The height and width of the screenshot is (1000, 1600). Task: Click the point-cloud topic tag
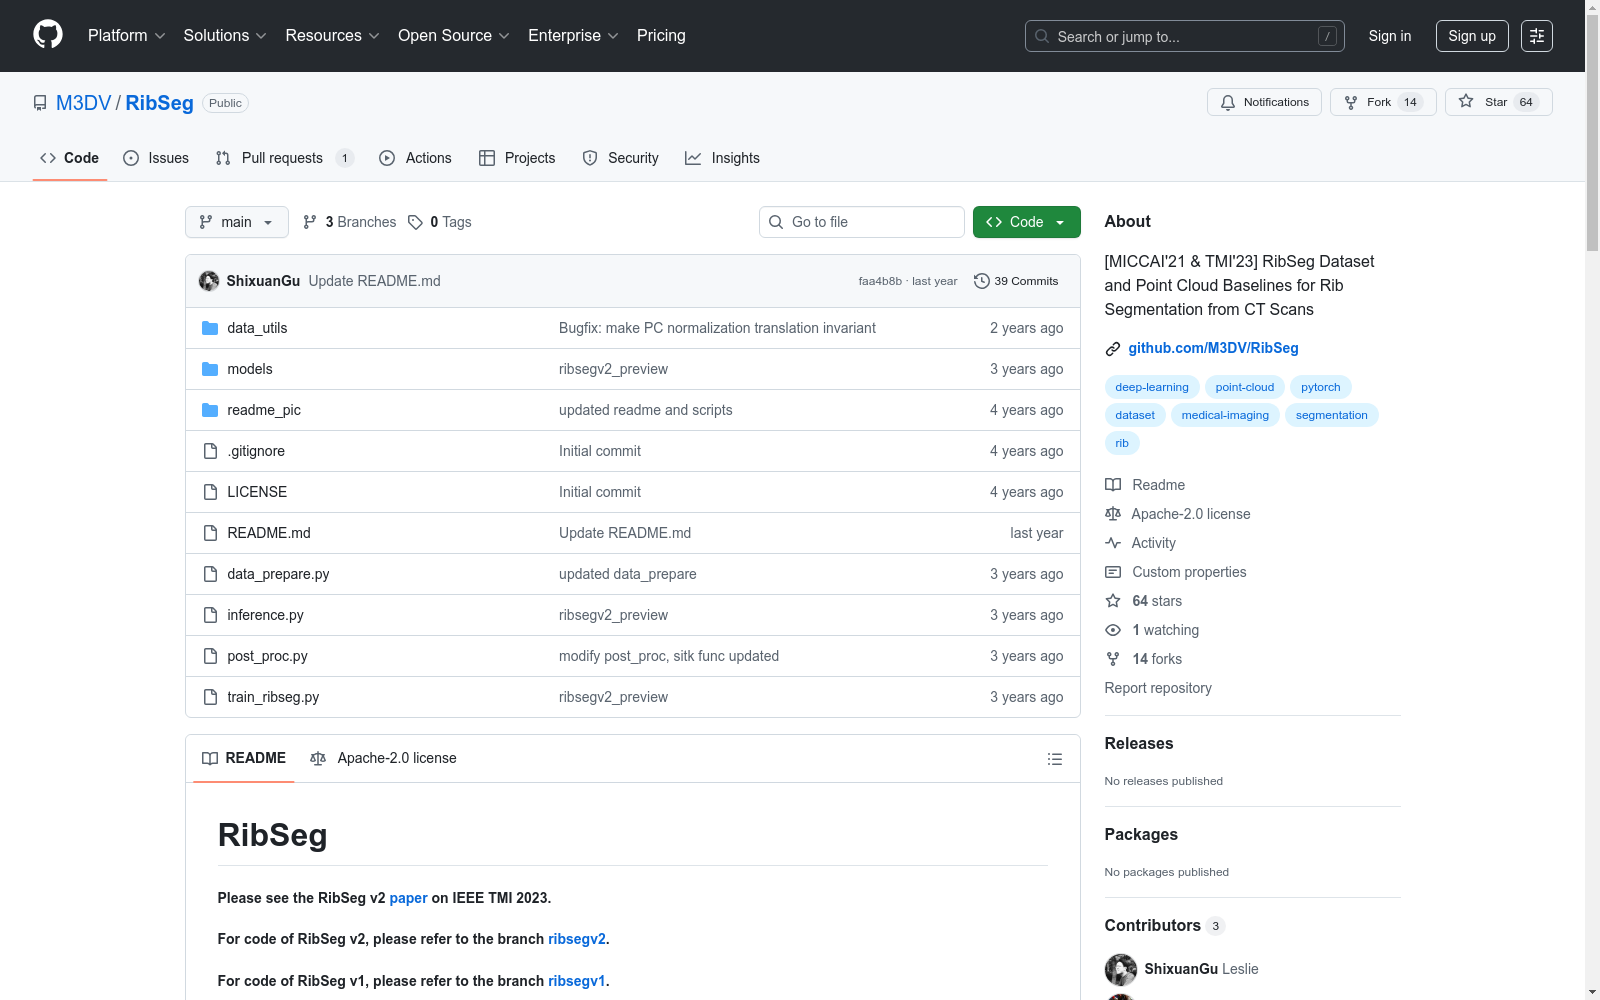pyautogui.click(x=1245, y=387)
